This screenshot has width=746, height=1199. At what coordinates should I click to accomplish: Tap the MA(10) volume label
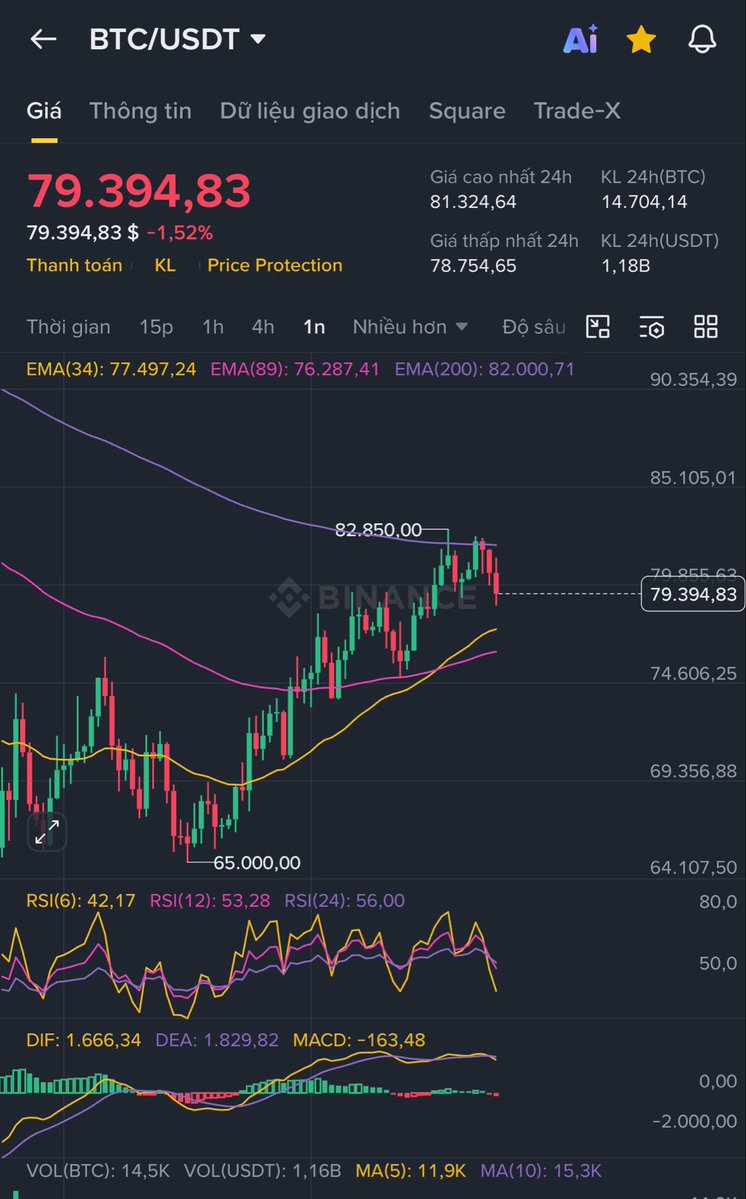[541, 1171]
